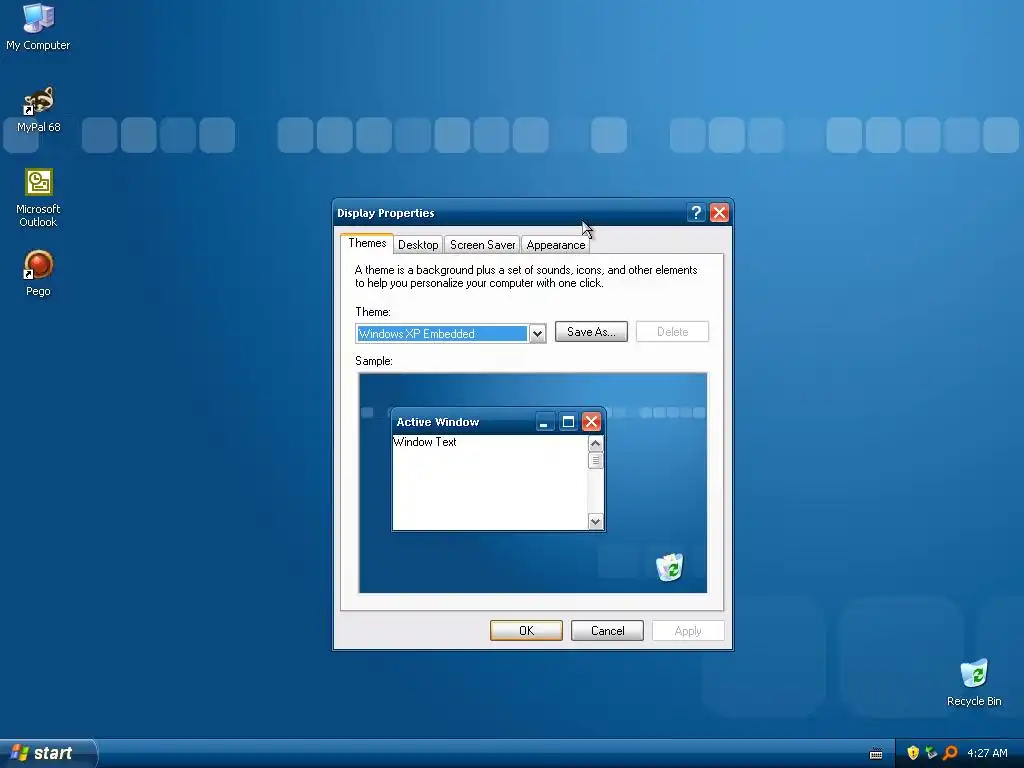Confirm with the OK button

pos(526,631)
